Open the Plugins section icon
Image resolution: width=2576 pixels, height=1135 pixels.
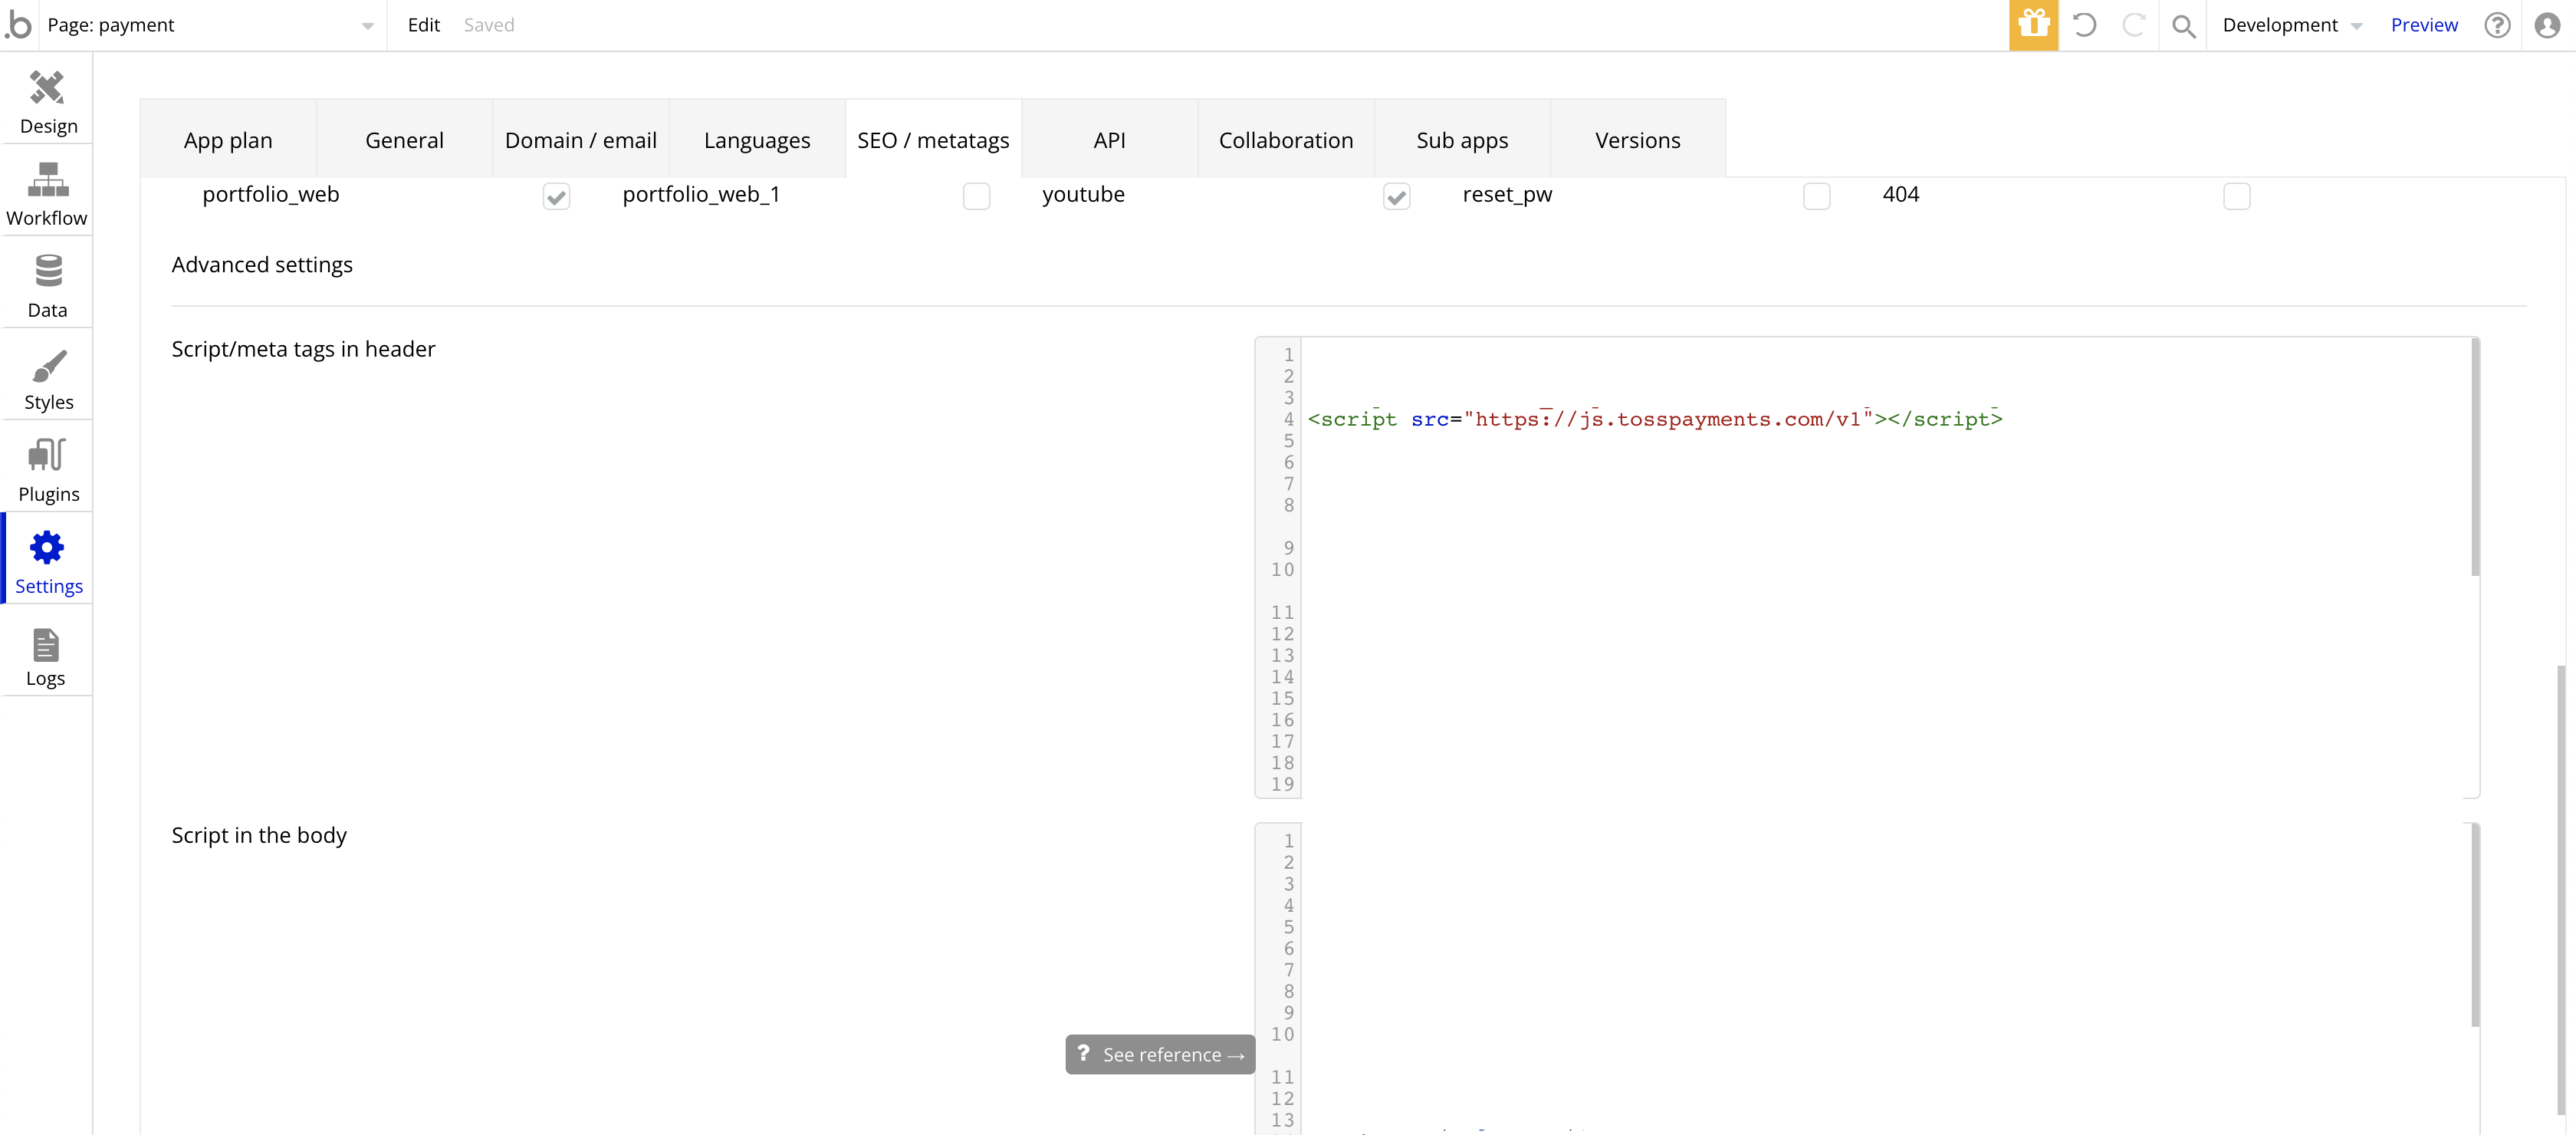click(x=47, y=456)
